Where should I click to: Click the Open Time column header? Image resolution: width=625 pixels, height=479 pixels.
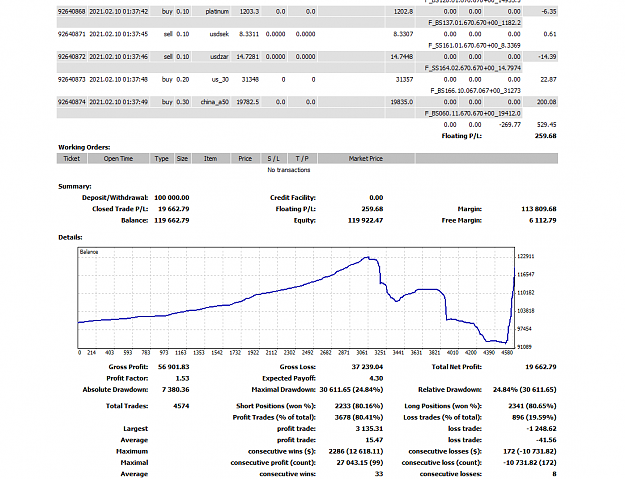(118, 159)
